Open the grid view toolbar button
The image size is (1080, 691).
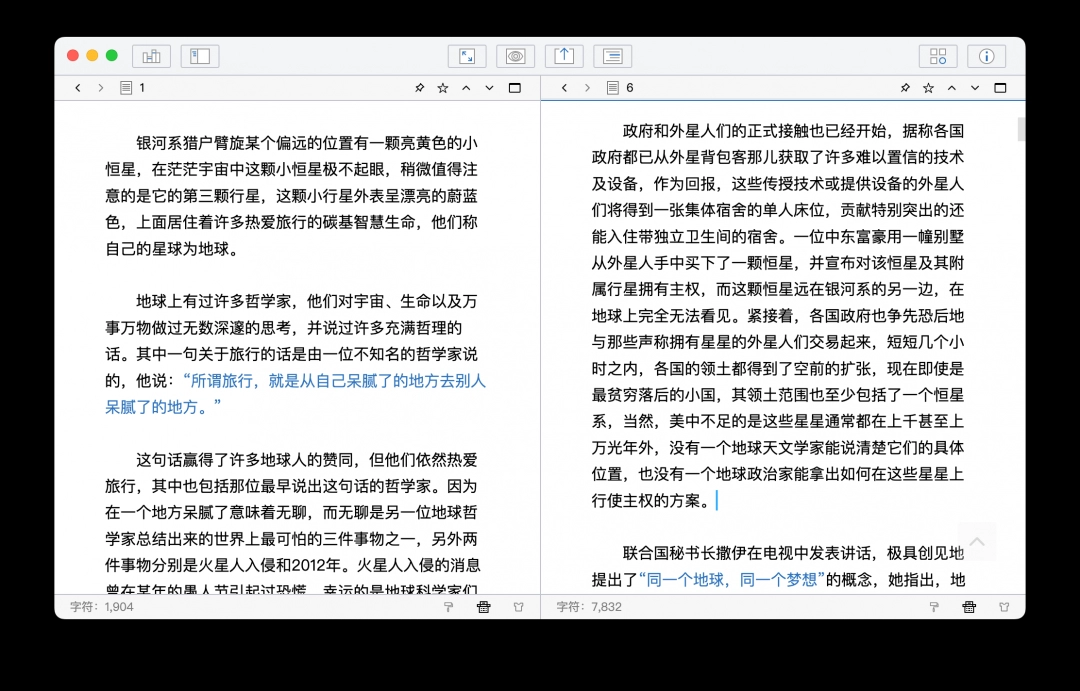pos(938,56)
